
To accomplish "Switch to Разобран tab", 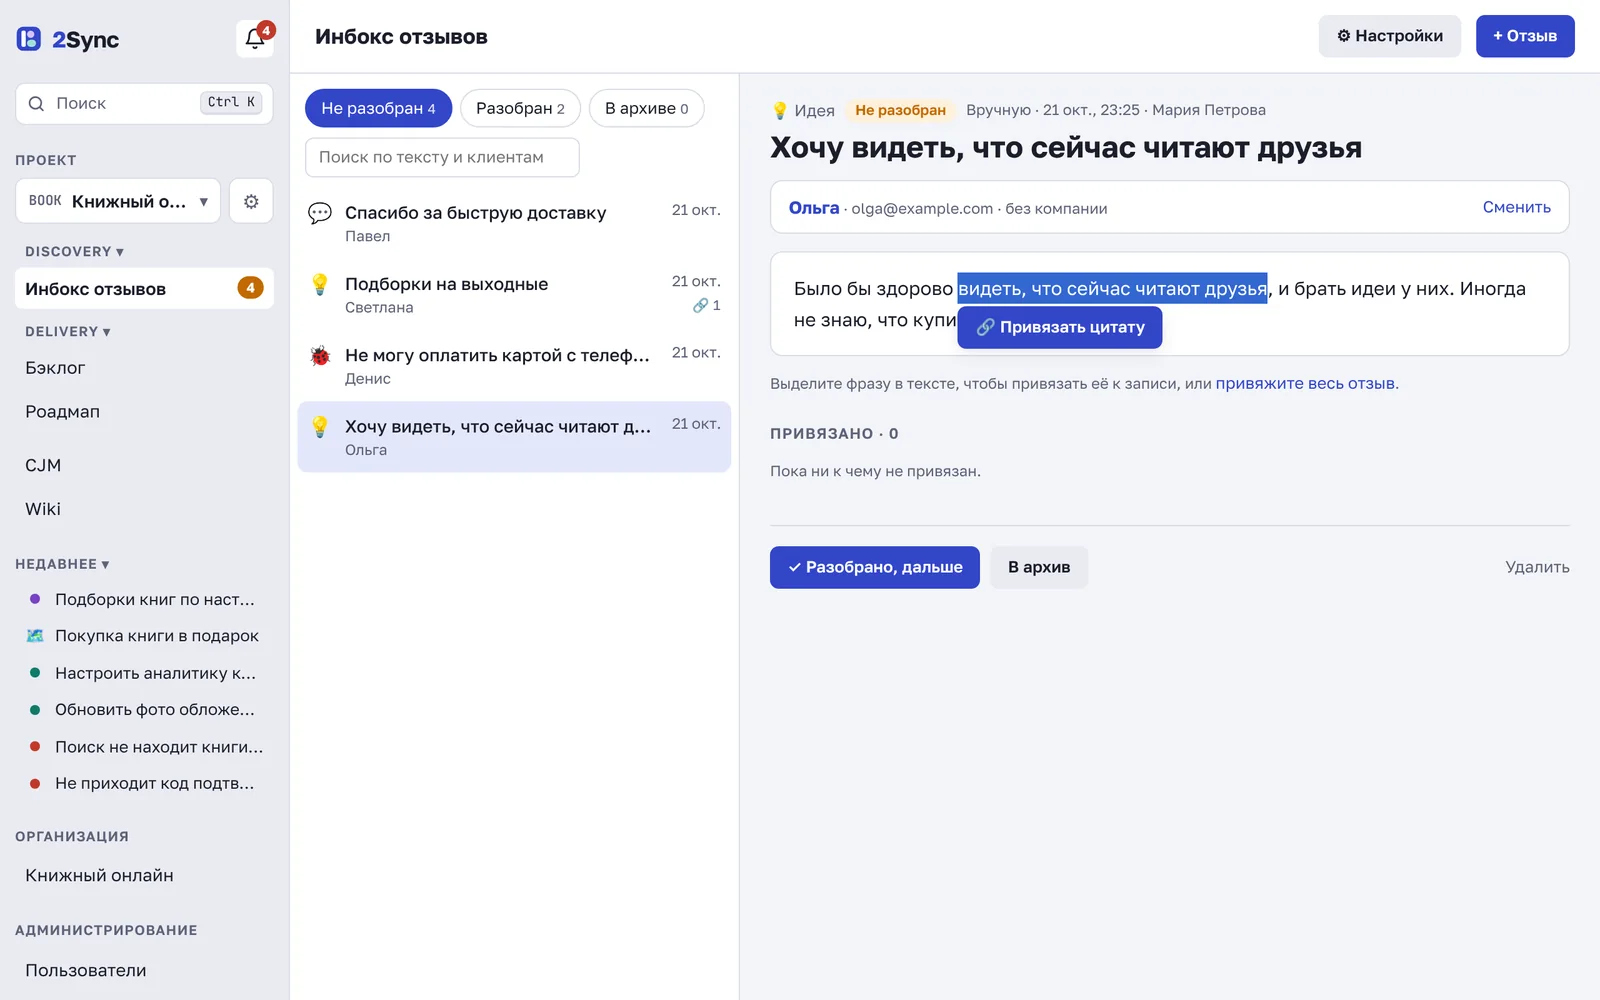I will pos(520,108).
